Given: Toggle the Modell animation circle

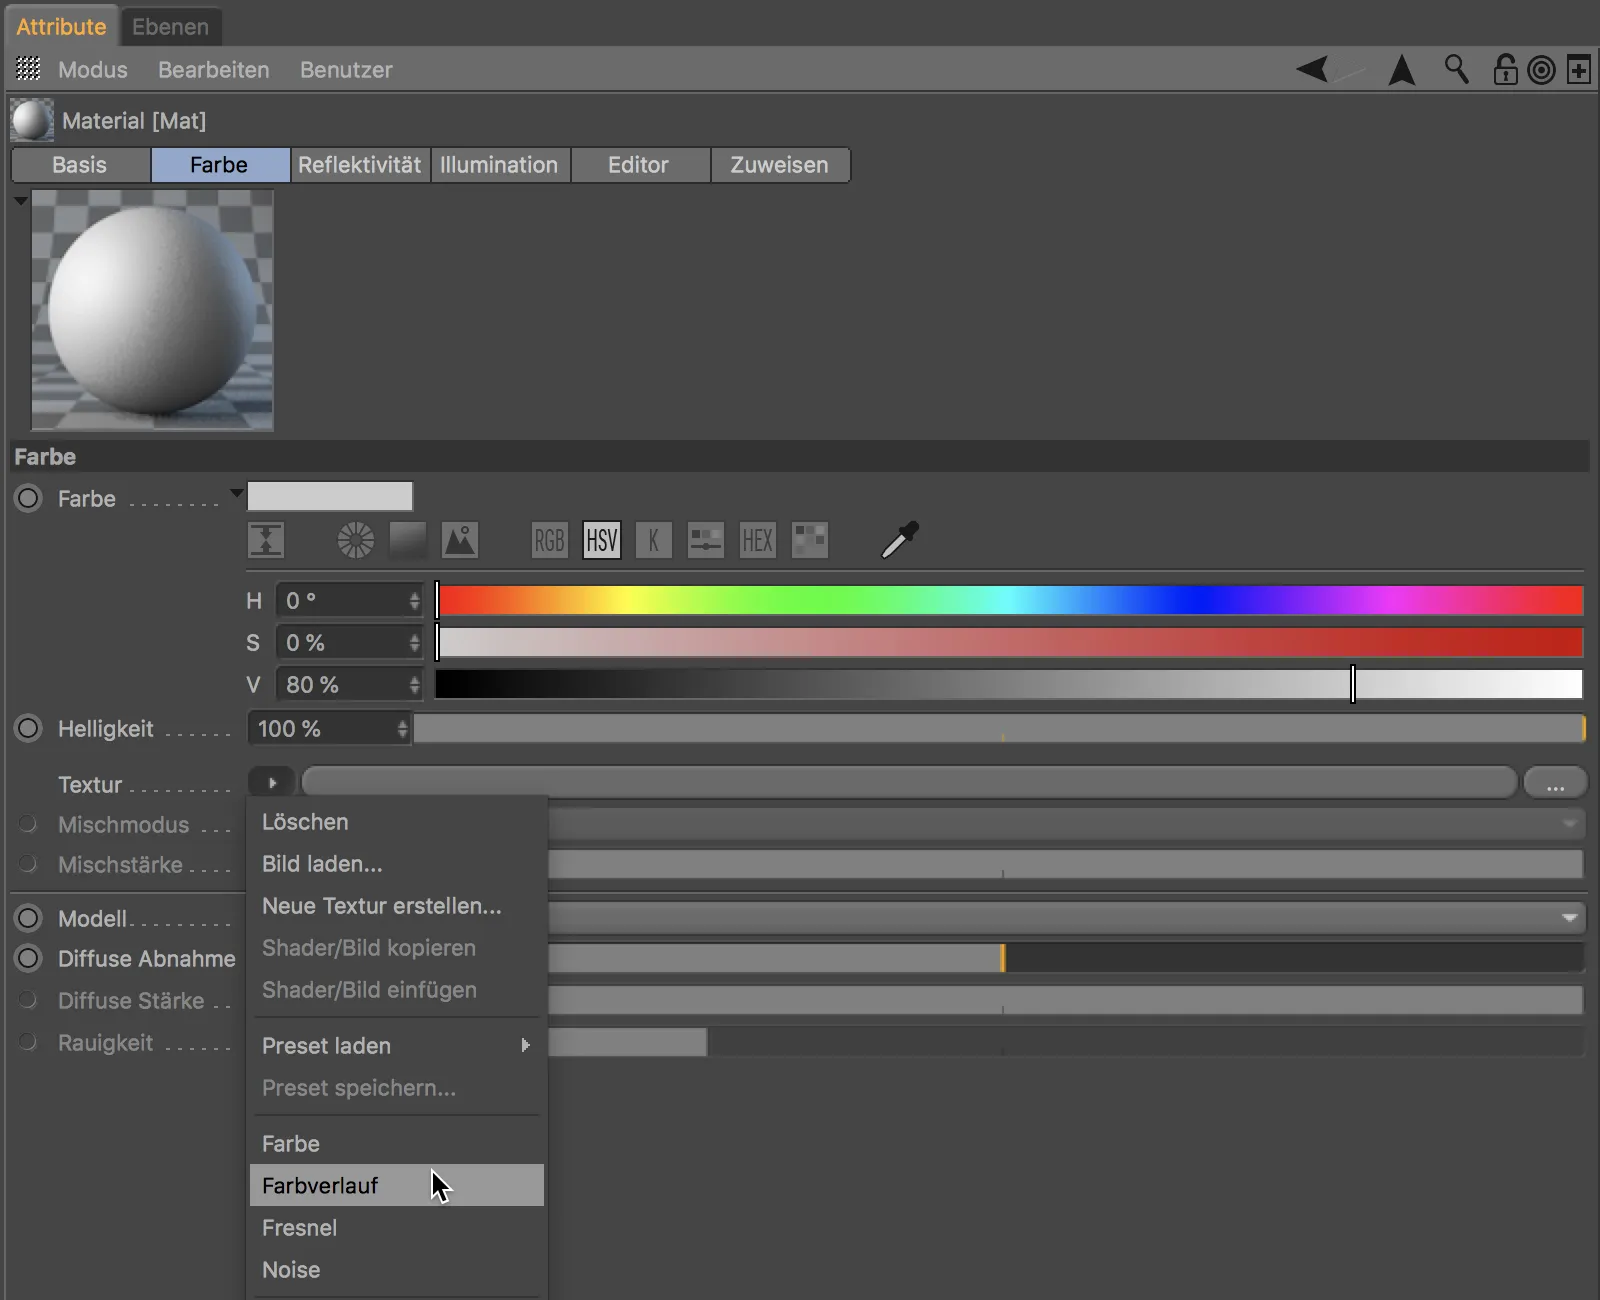Looking at the screenshot, I should click(28, 918).
